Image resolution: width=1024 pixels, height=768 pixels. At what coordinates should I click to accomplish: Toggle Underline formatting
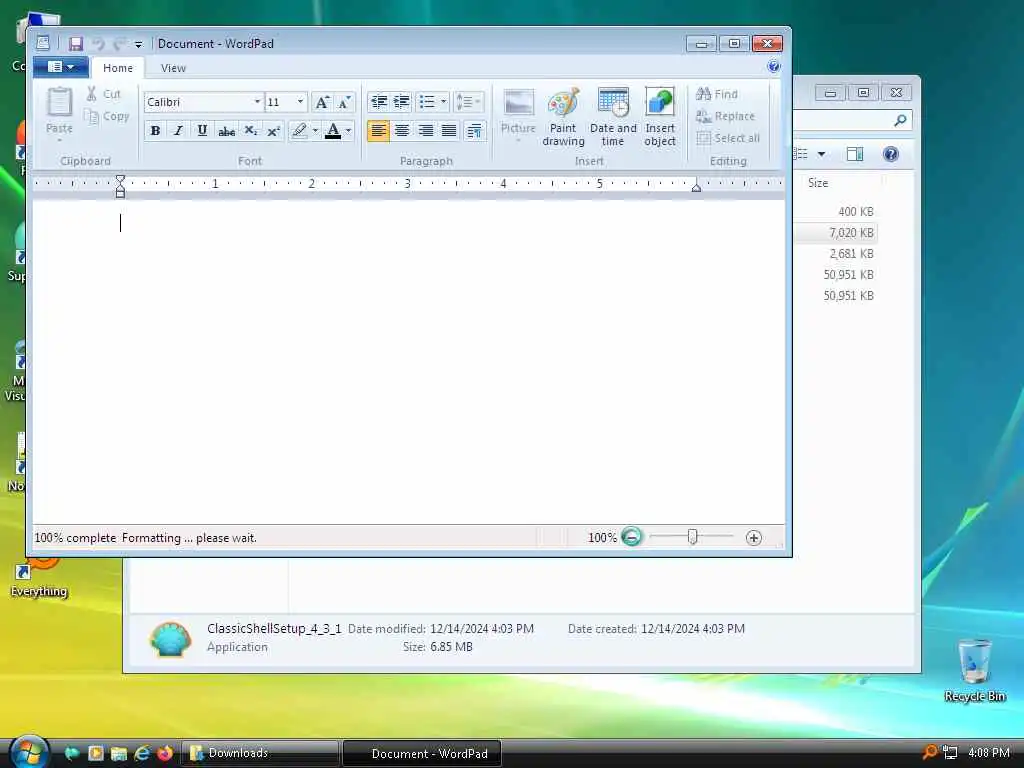click(202, 131)
